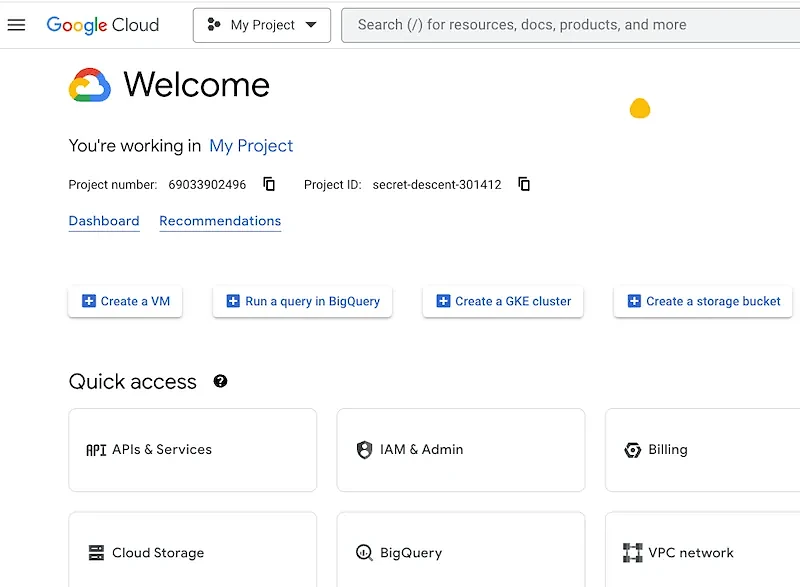This screenshot has height=587, width=800.
Task: Click Run a query in BigQuery
Action: click(302, 301)
